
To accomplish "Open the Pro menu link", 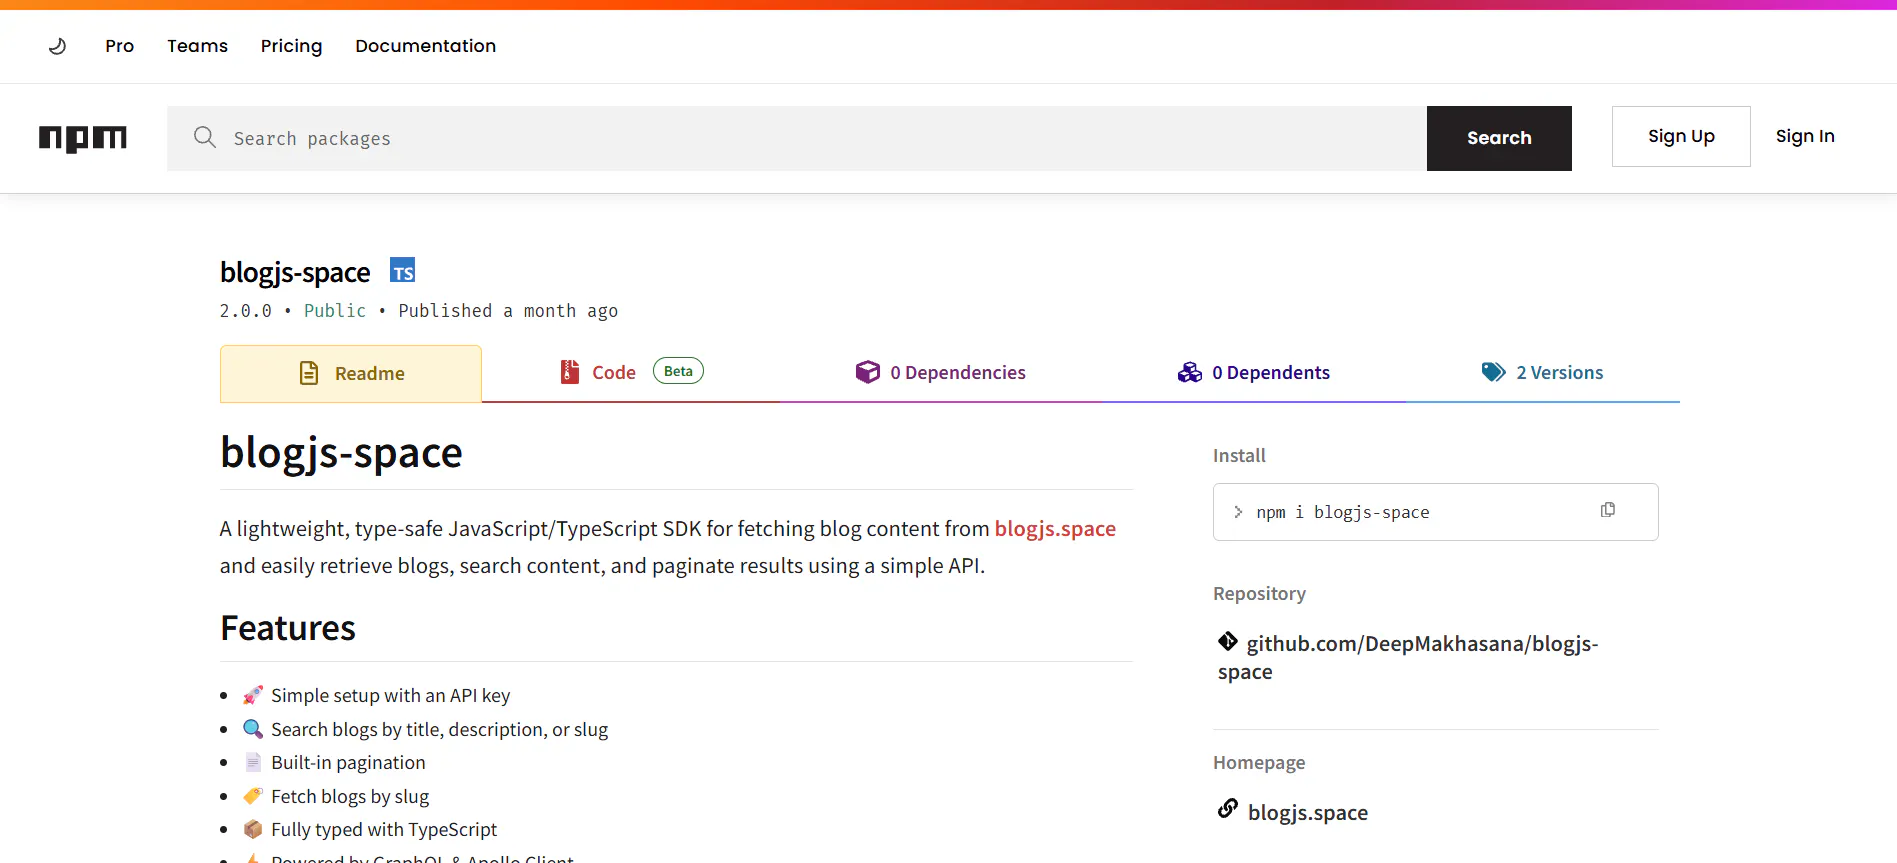I will (120, 46).
